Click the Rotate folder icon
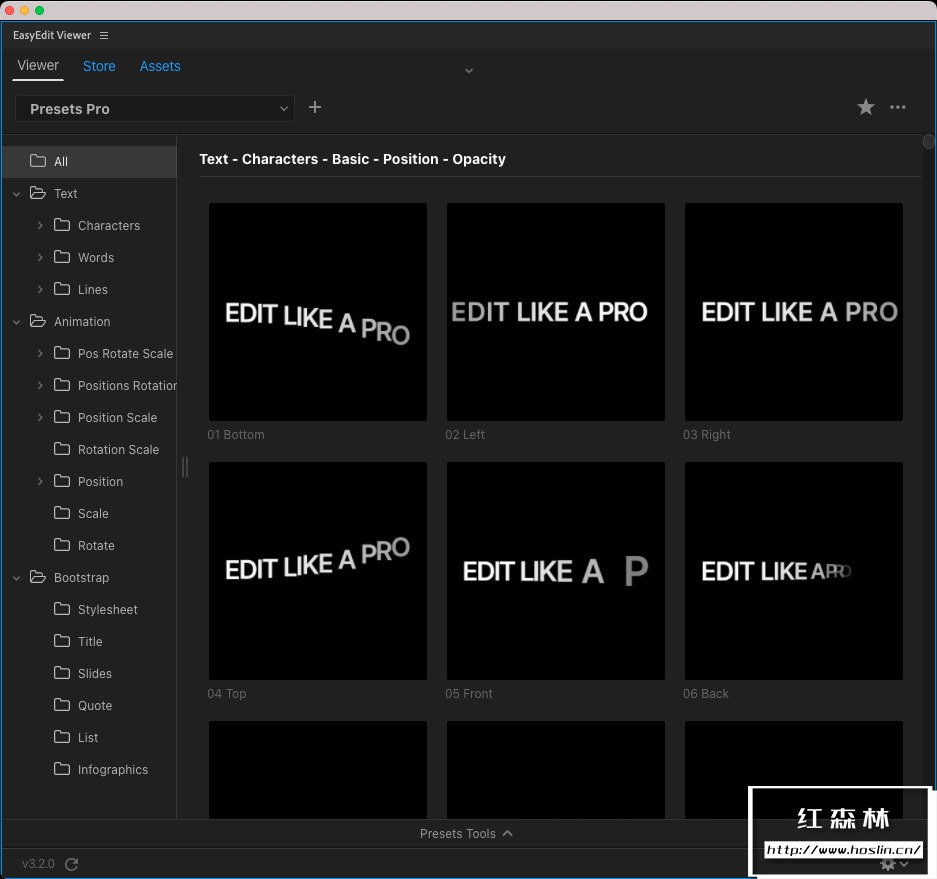937x879 pixels. coord(62,545)
